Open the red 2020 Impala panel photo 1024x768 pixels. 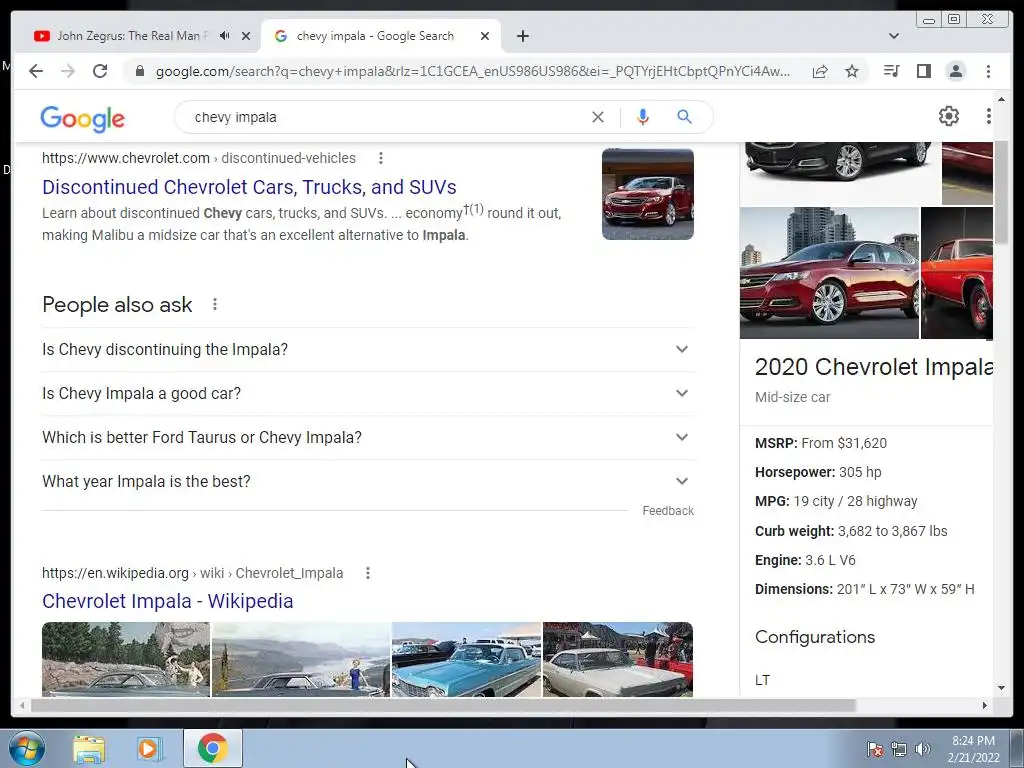pos(829,273)
